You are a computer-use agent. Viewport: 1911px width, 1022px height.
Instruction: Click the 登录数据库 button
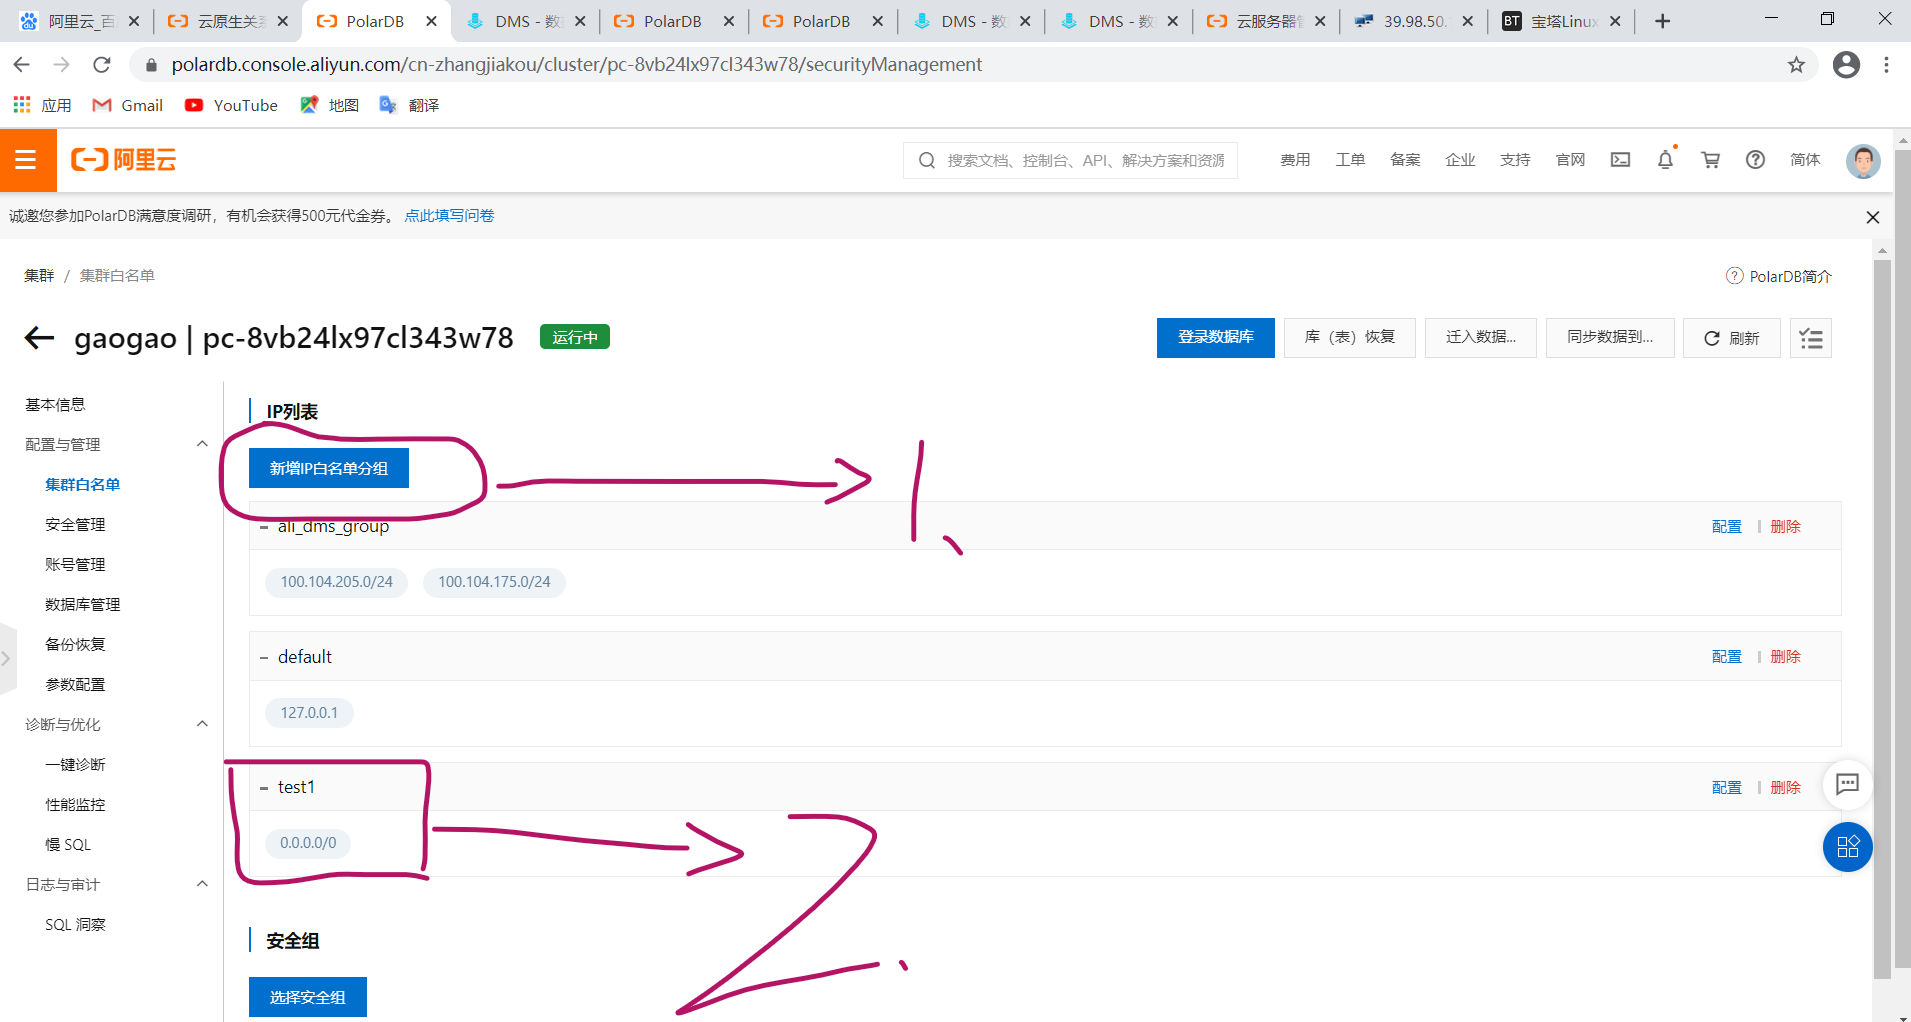[1215, 337]
